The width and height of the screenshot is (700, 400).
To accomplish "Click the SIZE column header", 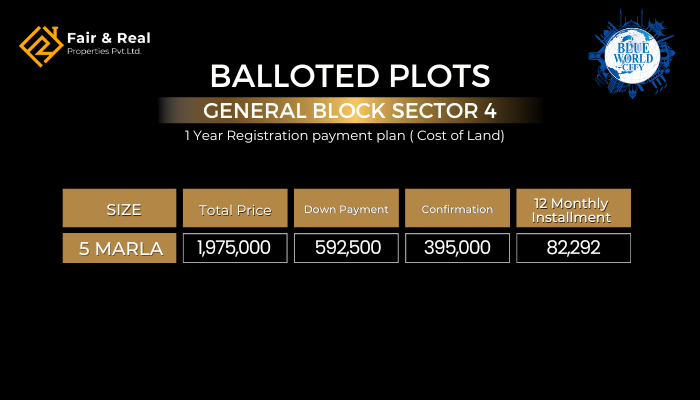I will [x=120, y=209].
